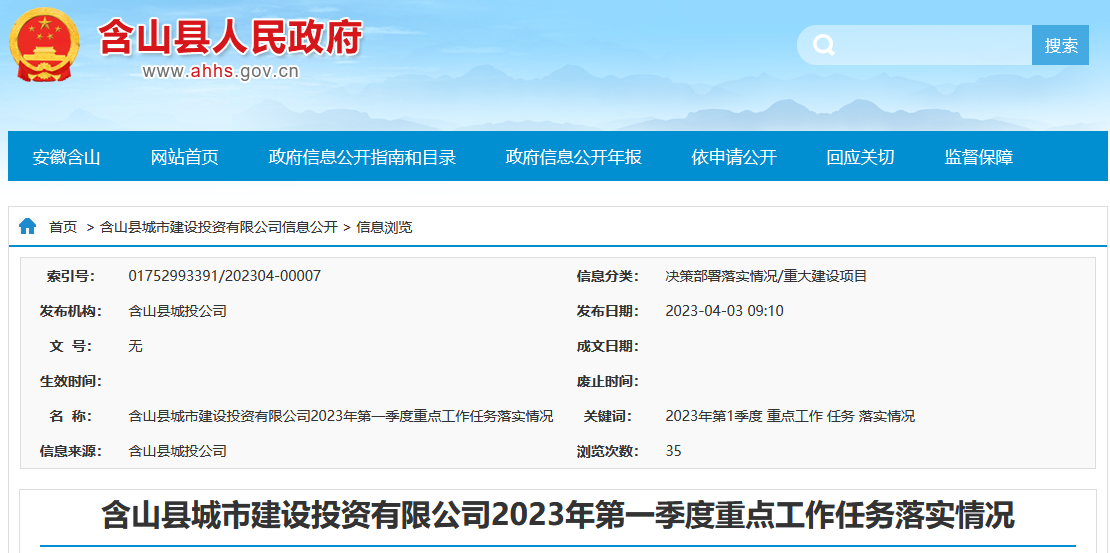Click the index number 01752993391/202304-00007
The height and width of the screenshot is (553, 1110).
tap(225, 276)
